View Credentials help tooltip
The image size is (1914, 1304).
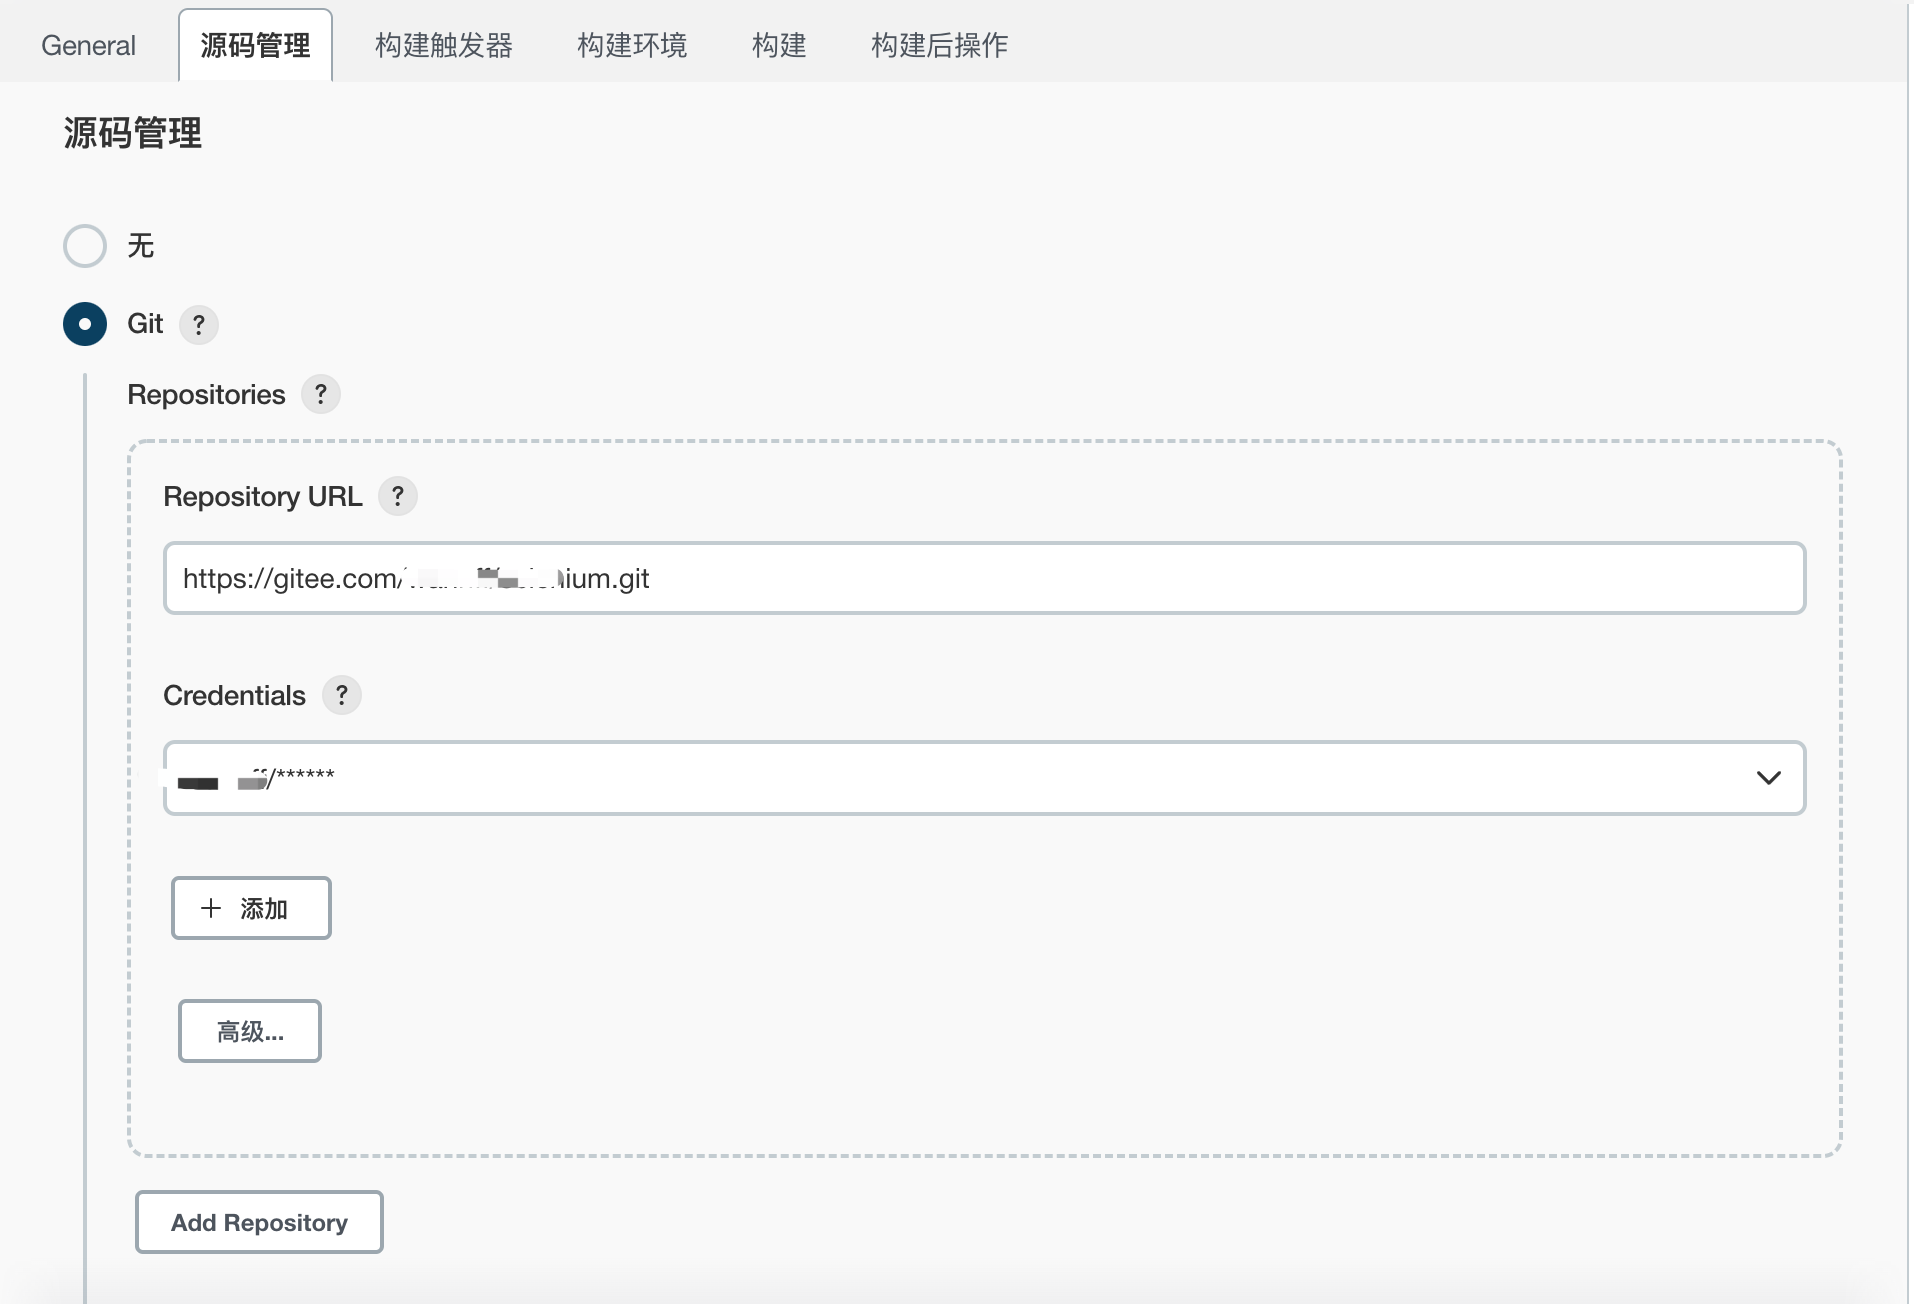tap(341, 695)
